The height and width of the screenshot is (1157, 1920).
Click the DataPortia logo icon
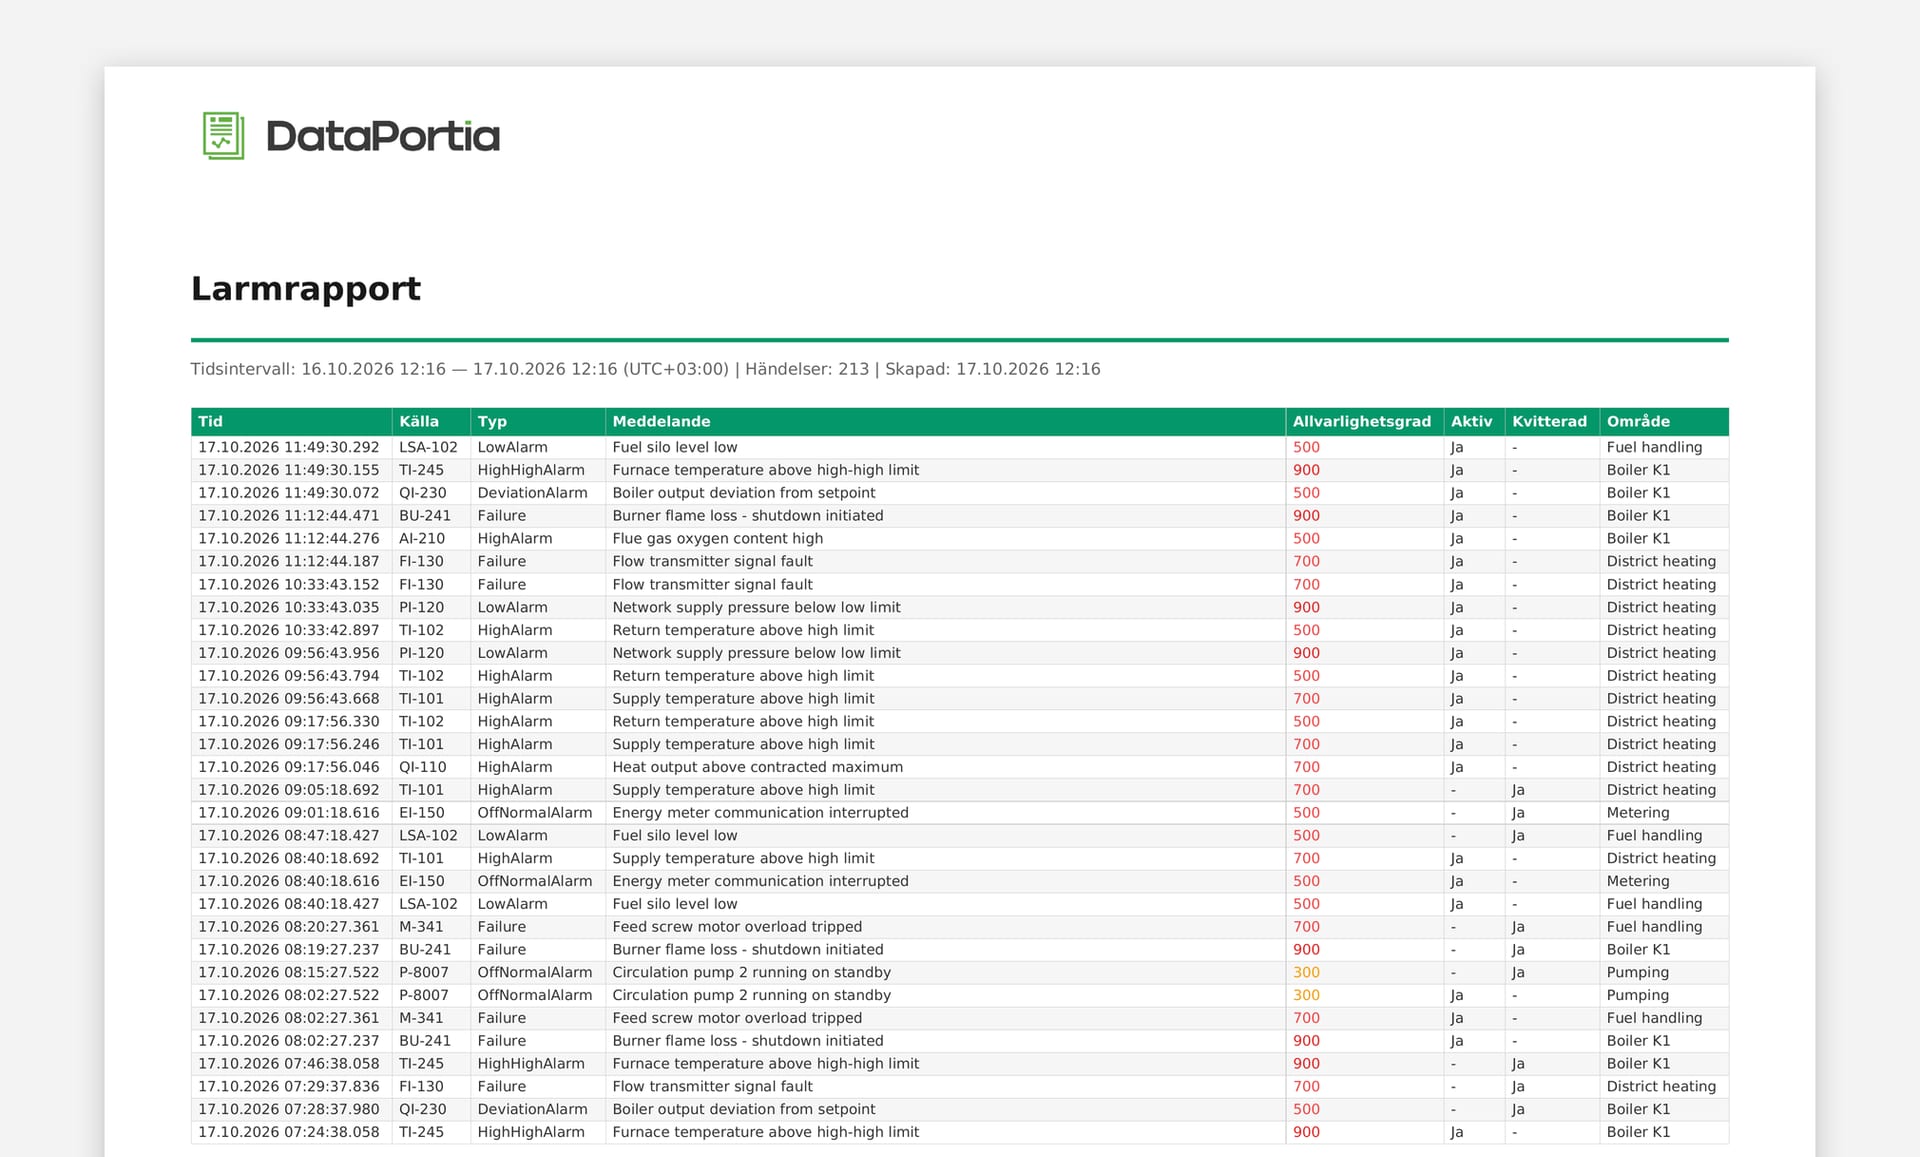click(223, 136)
